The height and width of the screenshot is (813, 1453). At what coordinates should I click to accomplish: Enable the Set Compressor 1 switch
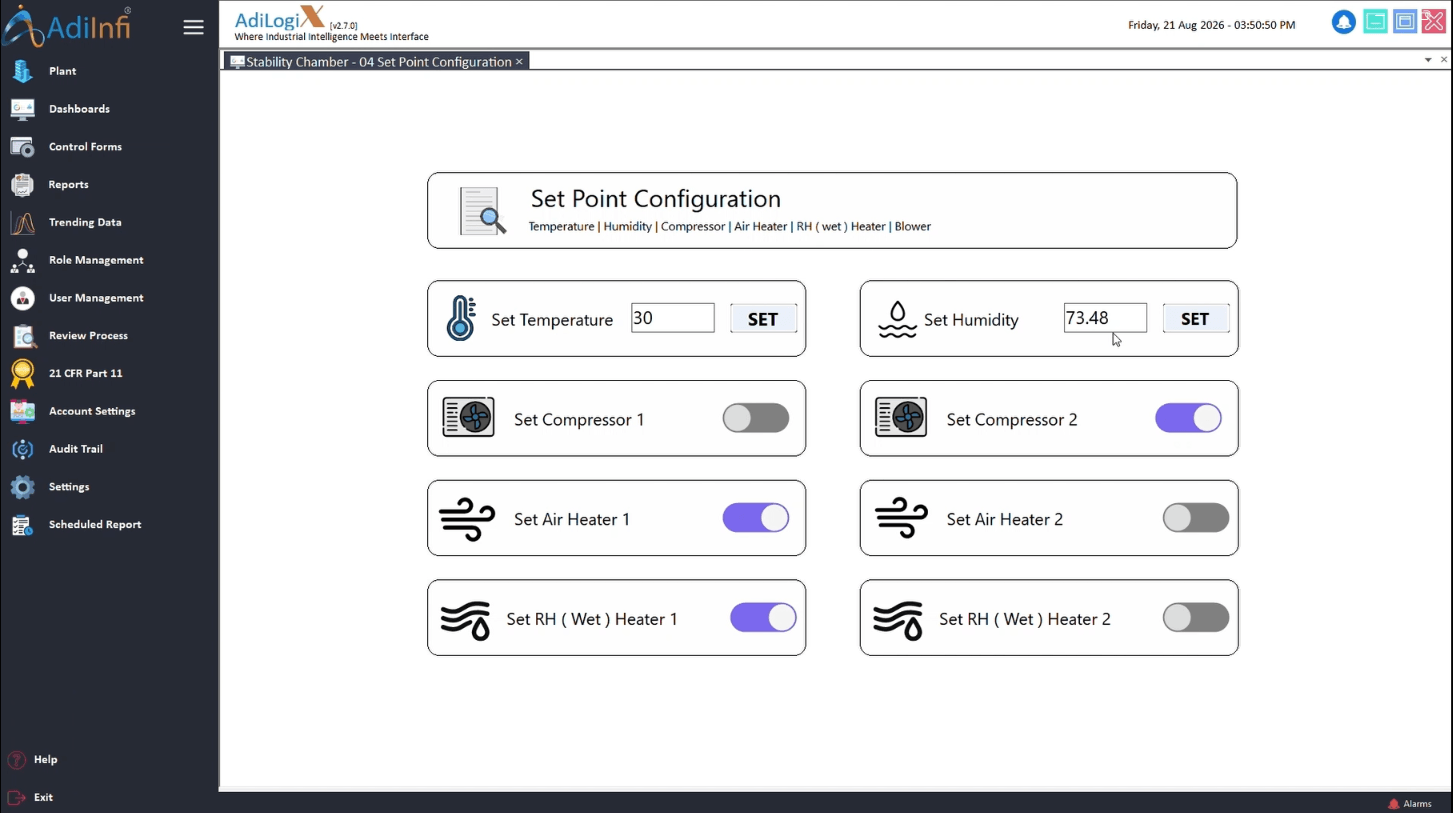756,418
